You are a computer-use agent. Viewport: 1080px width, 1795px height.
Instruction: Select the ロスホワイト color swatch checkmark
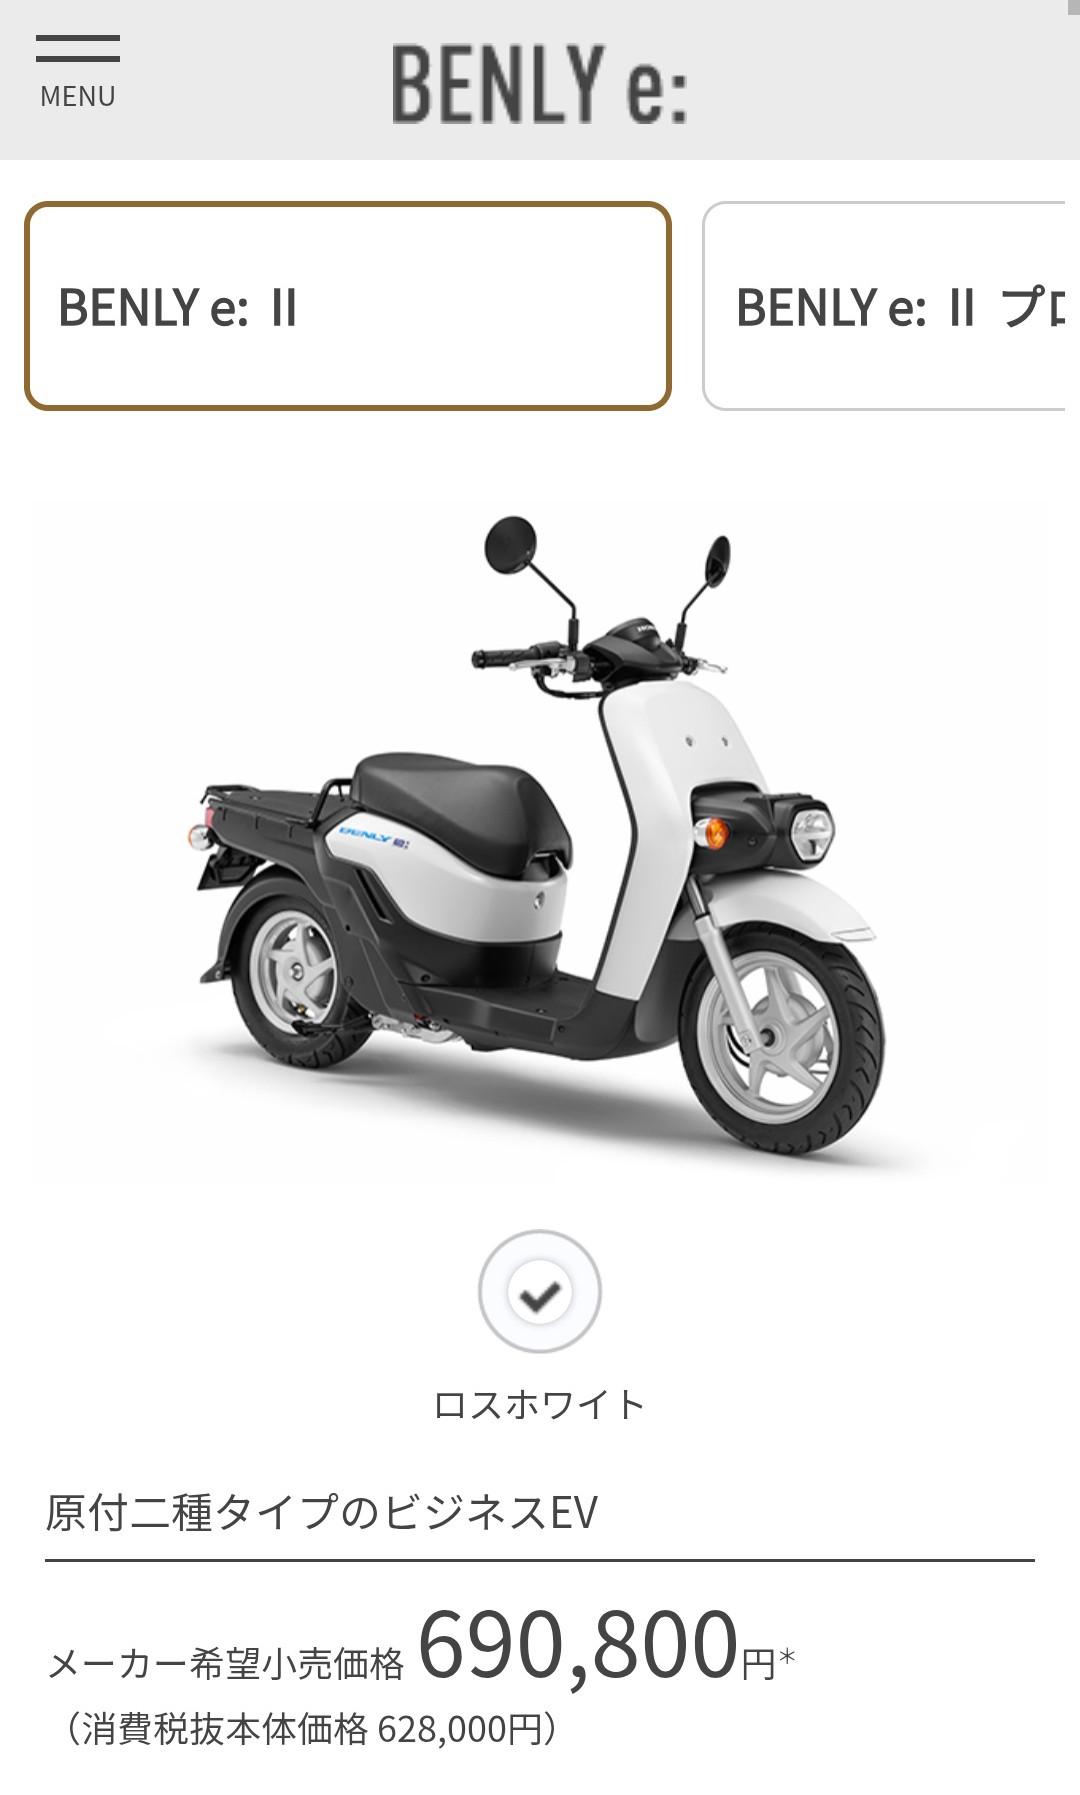click(540, 1291)
